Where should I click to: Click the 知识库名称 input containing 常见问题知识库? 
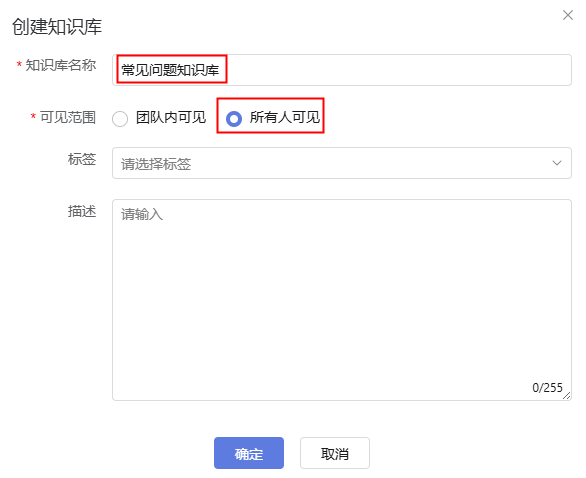click(342, 70)
